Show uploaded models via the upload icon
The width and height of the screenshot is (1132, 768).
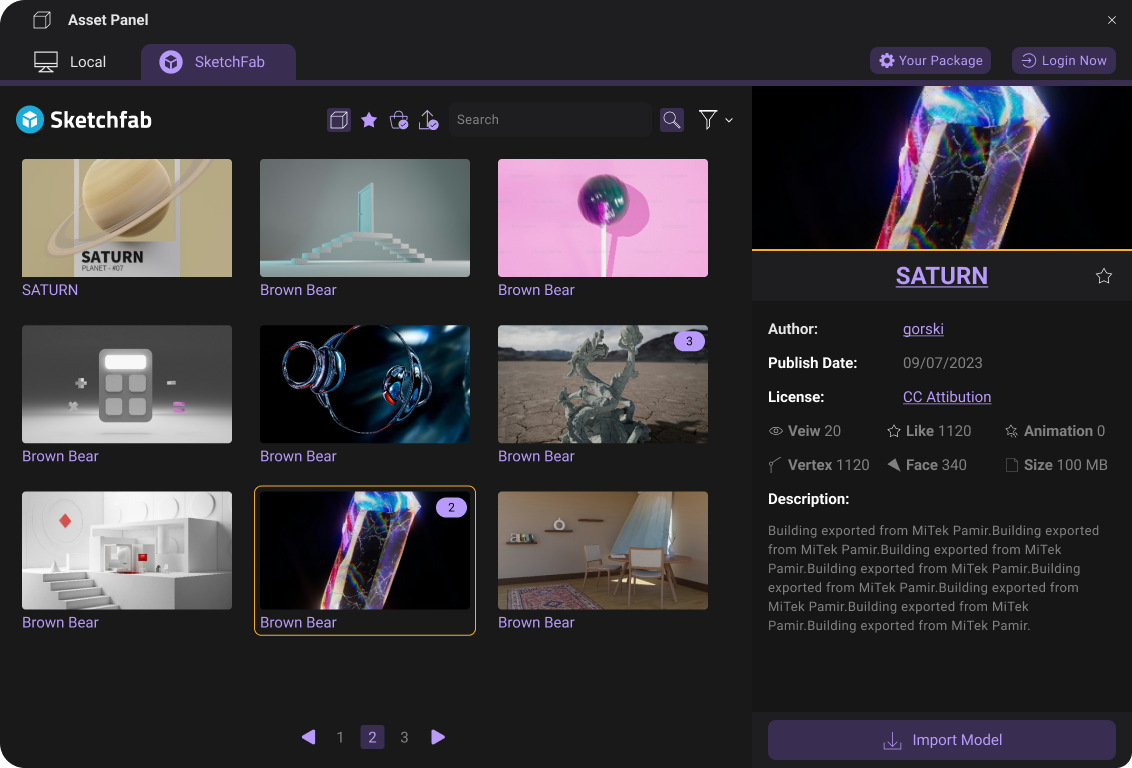tap(429, 120)
